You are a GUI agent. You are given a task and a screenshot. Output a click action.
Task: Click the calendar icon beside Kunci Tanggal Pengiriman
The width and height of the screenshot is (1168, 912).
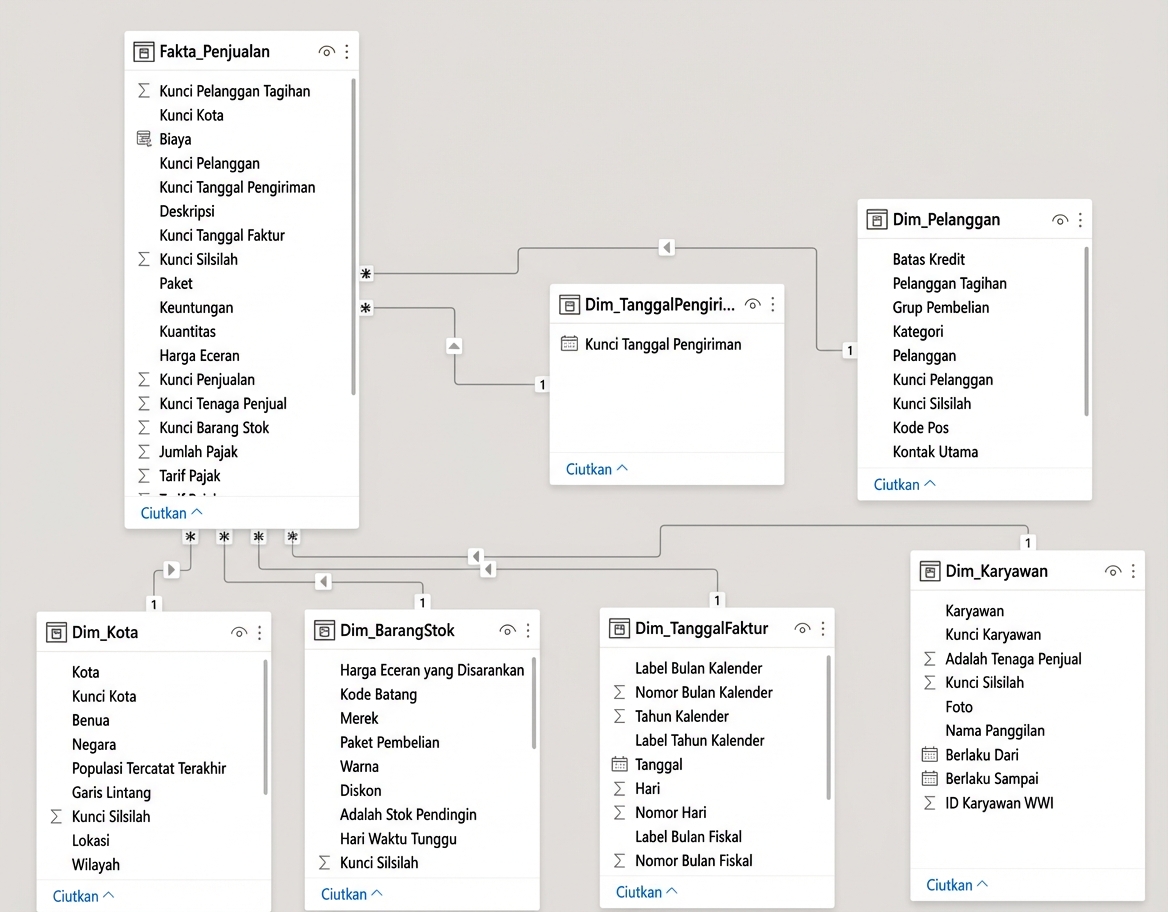tap(569, 344)
